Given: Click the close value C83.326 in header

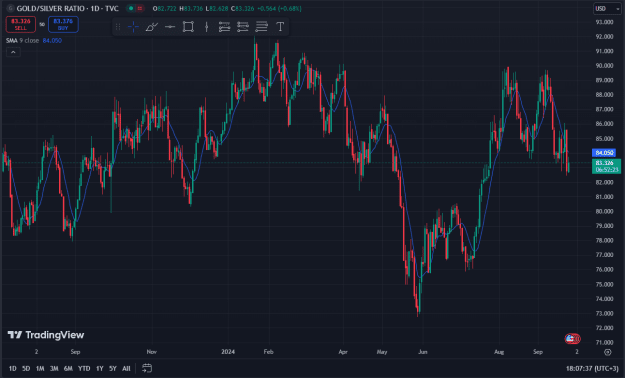Looking at the screenshot, I should point(242,8).
